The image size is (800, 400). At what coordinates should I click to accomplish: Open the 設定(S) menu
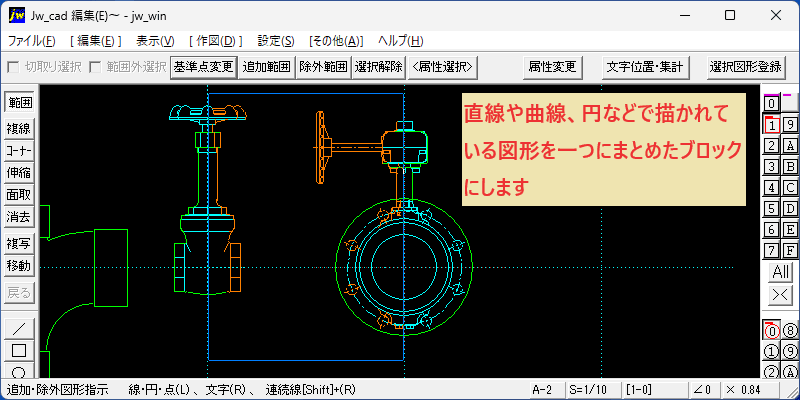tap(276, 41)
